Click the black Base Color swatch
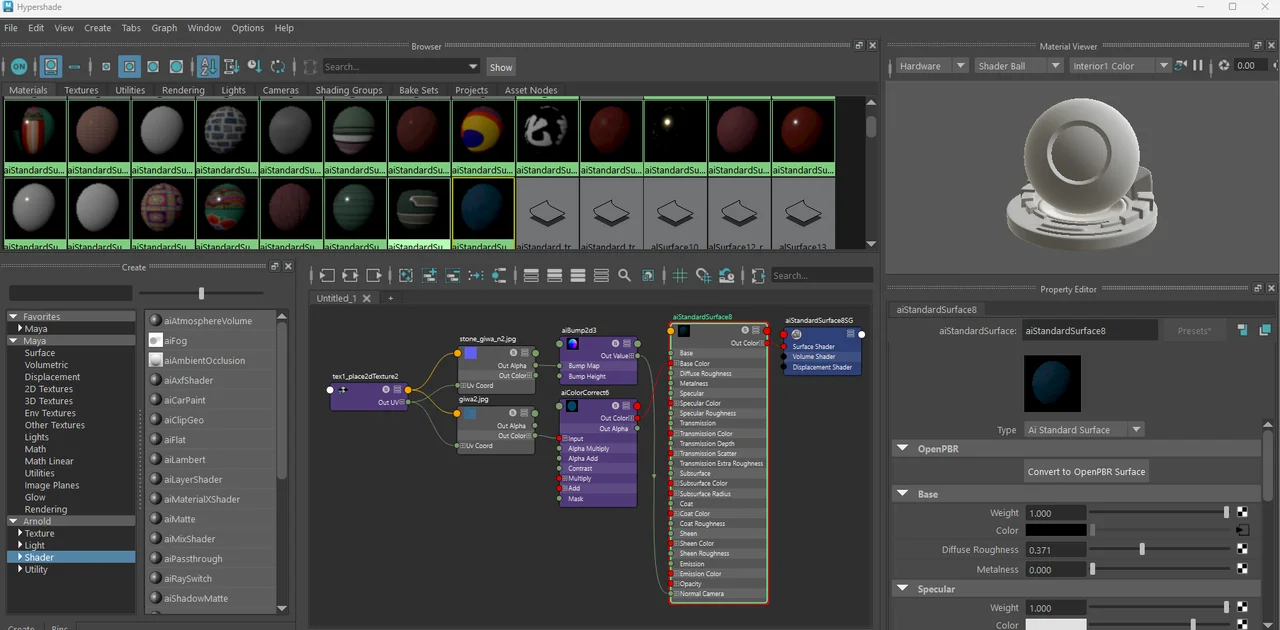The image size is (1280, 630). [1055, 531]
